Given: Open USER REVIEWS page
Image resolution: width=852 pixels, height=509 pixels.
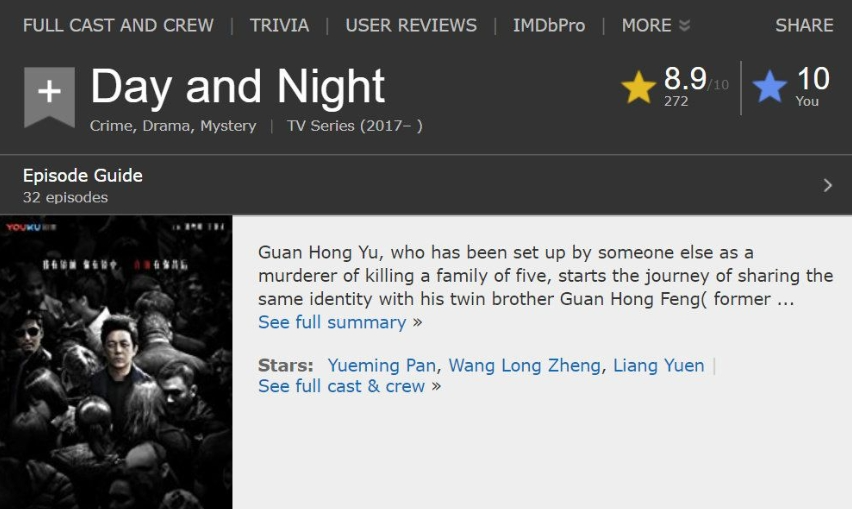Looking at the screenshot, I should 411,25.
